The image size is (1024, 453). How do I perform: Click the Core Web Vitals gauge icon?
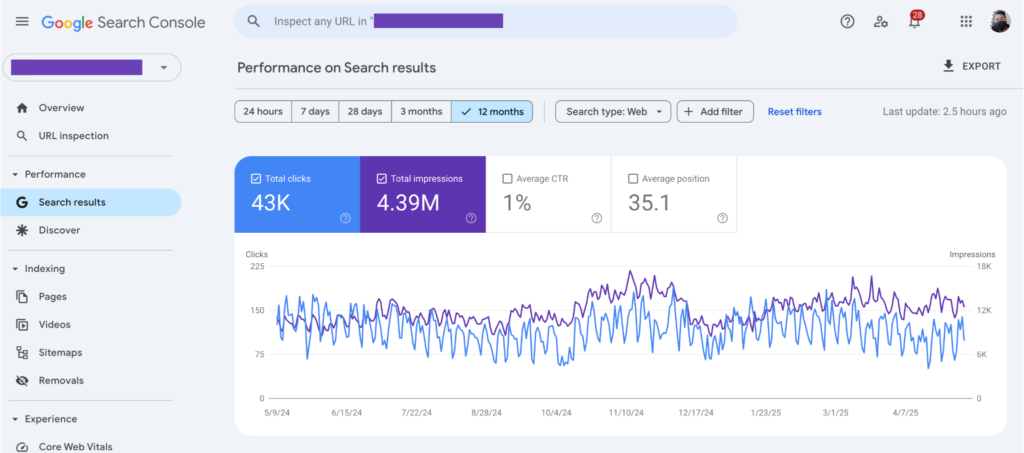(x=22, y=447)
